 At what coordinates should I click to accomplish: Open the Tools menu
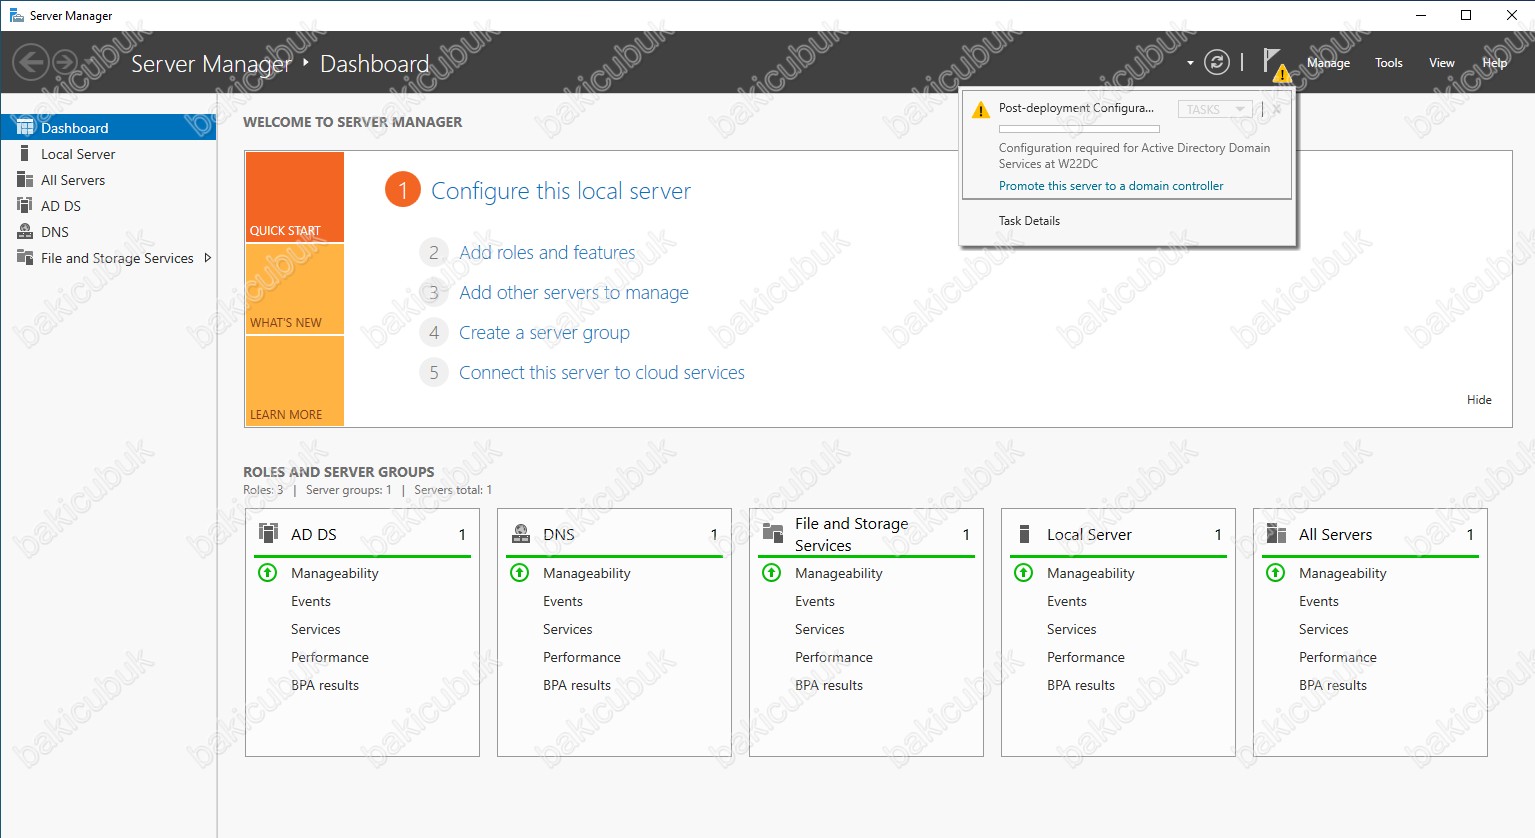click(x=1388, y=63)
